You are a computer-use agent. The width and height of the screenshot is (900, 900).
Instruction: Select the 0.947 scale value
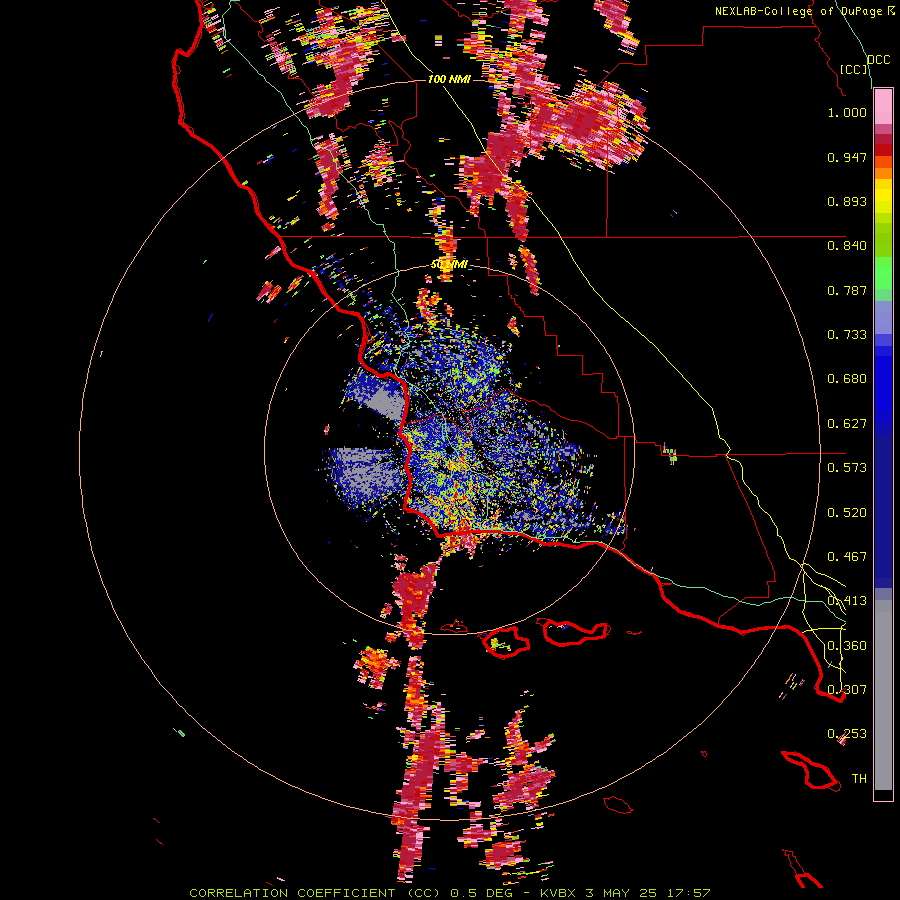pyautogui.click(x=847, y=157)
